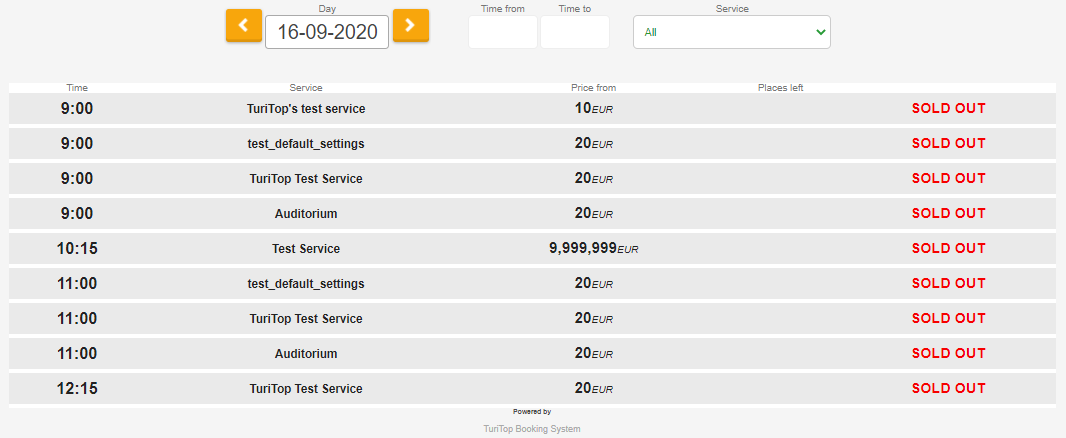1066x438 pixels.
Task: Click SOLD OUT for 9:00 Auditorium
Action: coord(948,214)
